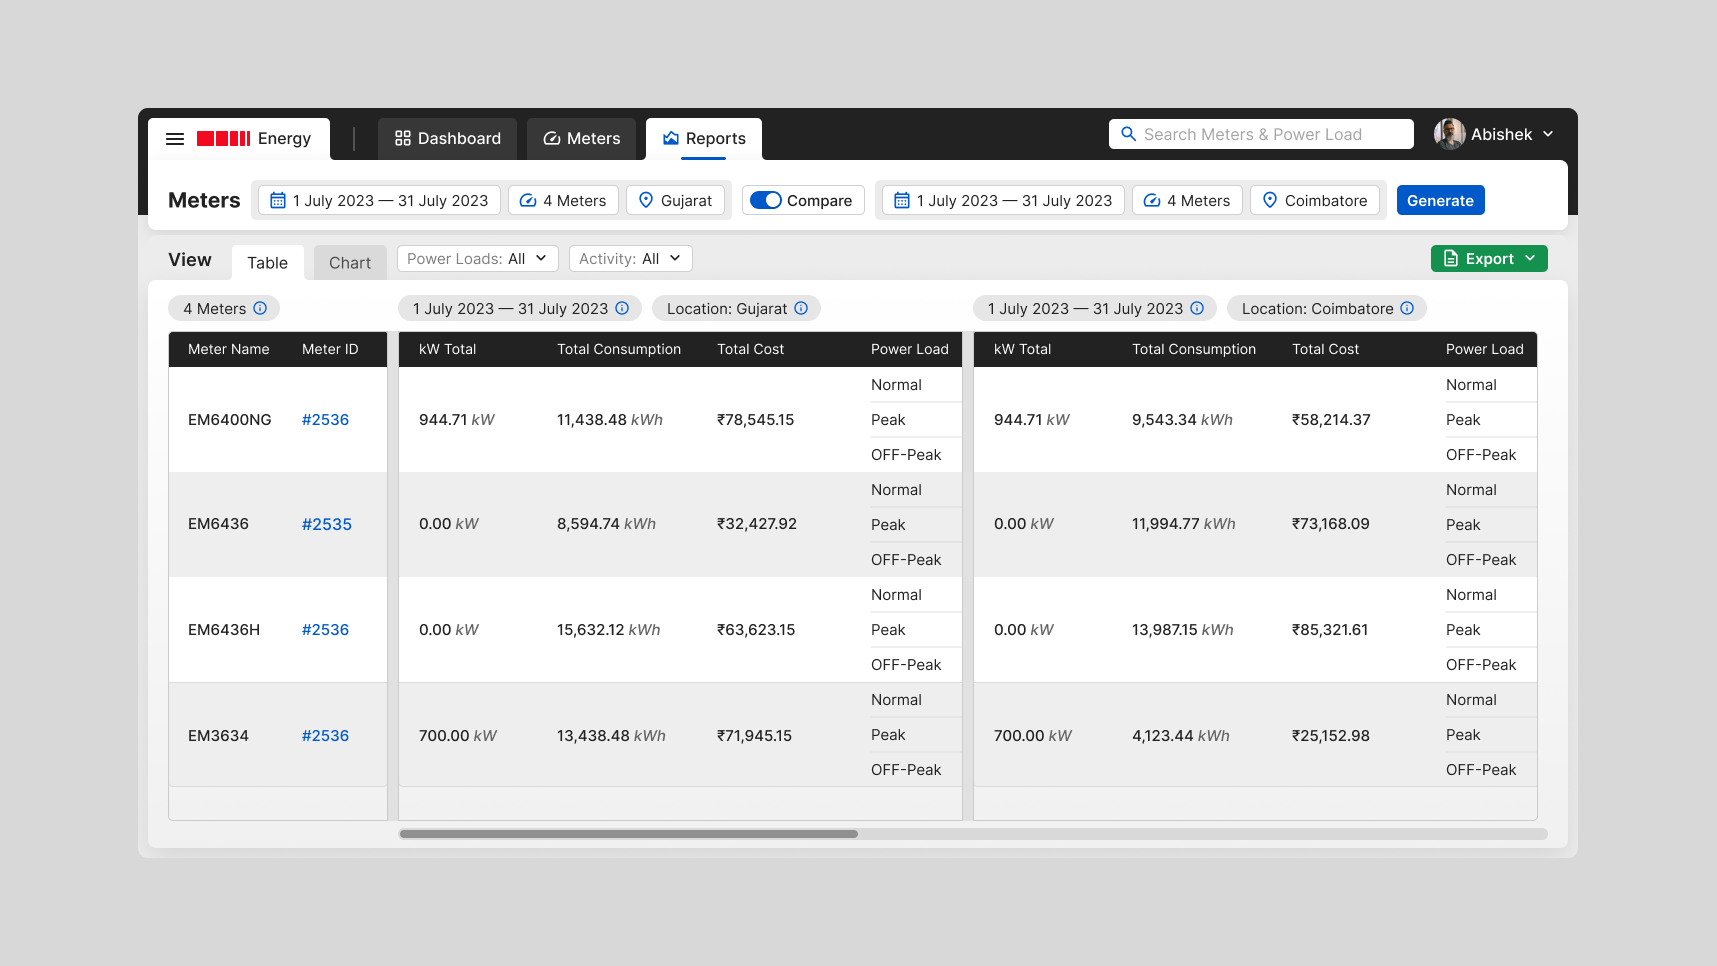Screen dimensions: 1717x966
Task: Click the Generate button
Action: tap(1440, 200)
